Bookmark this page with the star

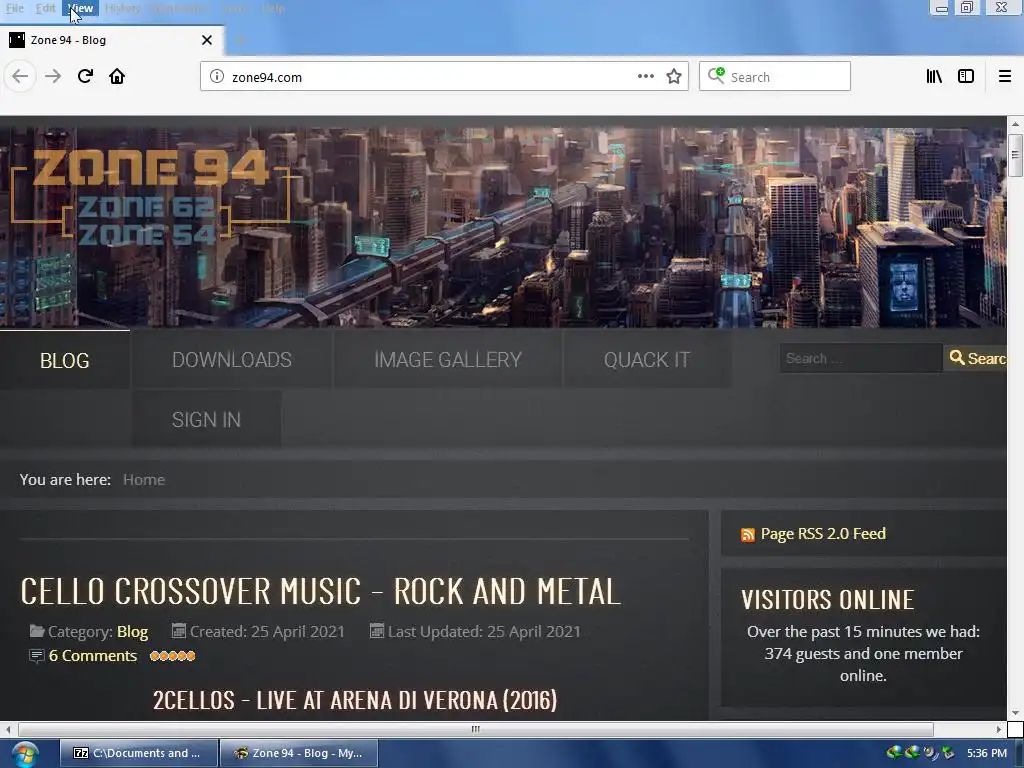point(674,76)
